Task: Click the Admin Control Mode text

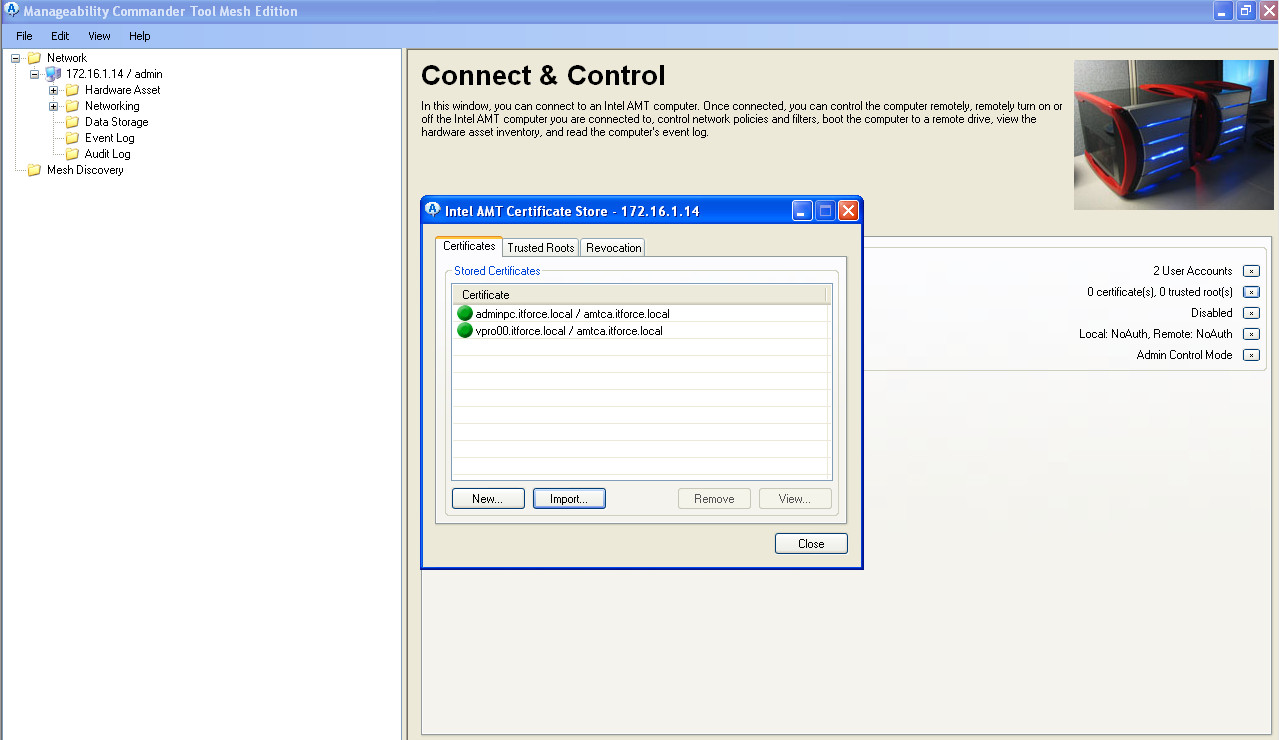Action: [1184, 355]
